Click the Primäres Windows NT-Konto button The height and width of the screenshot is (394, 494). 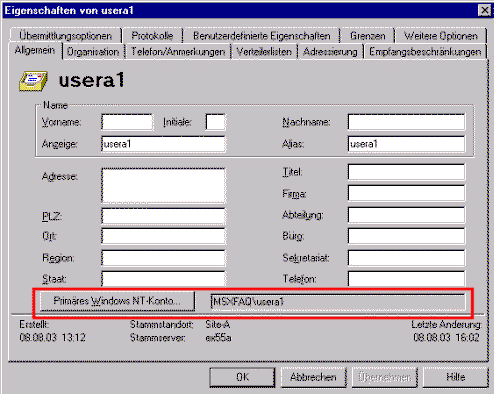[x=117, y=301]
